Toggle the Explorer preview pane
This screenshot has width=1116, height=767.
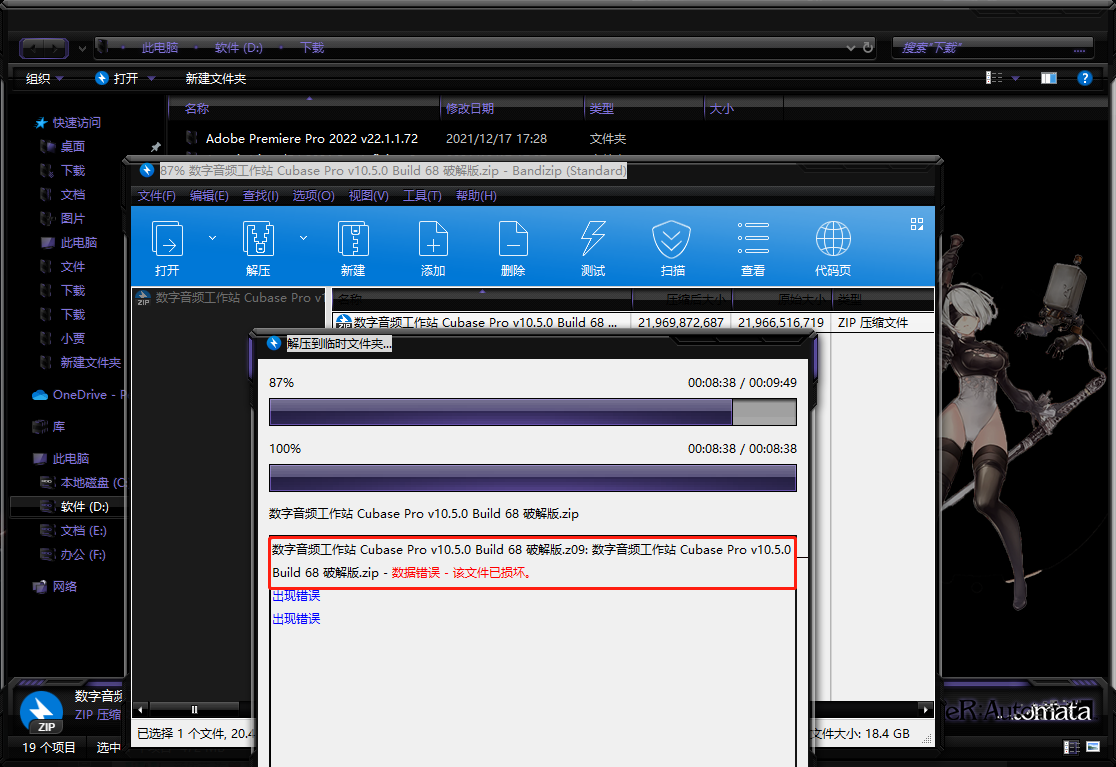[1048, 78]
